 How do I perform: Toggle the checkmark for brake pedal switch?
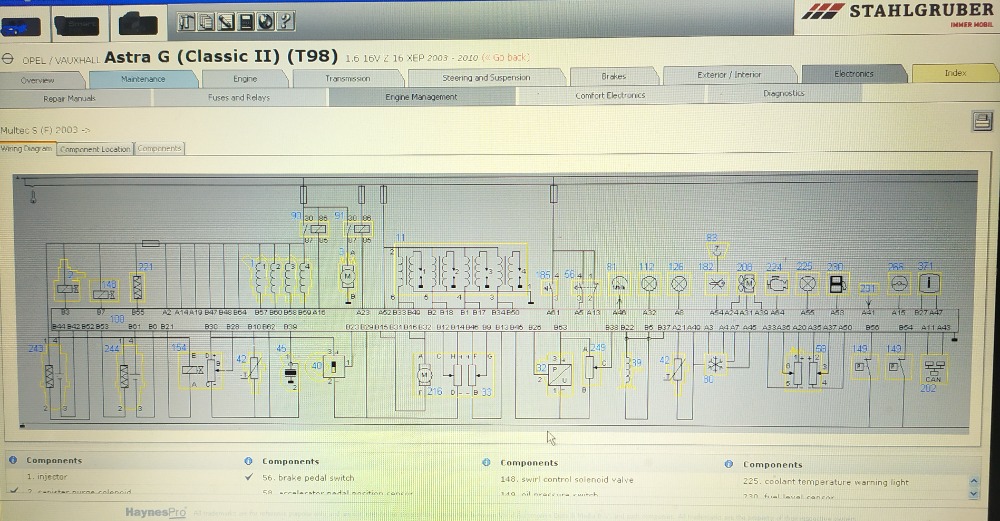click(x=250, y=478)
